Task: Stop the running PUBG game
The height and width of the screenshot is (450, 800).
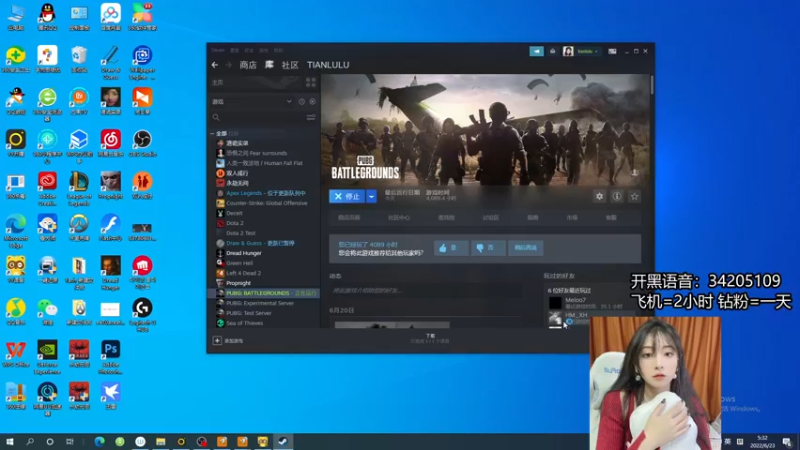Action: (347, 196)
